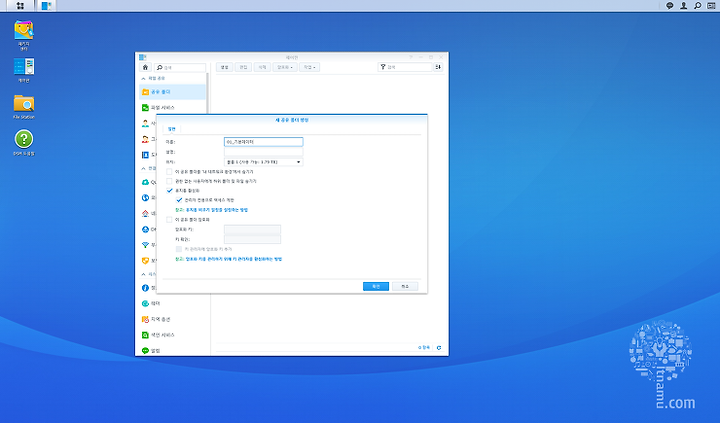720x423 pixels.
Task: Click the description input field
Action: click(264, 152)
